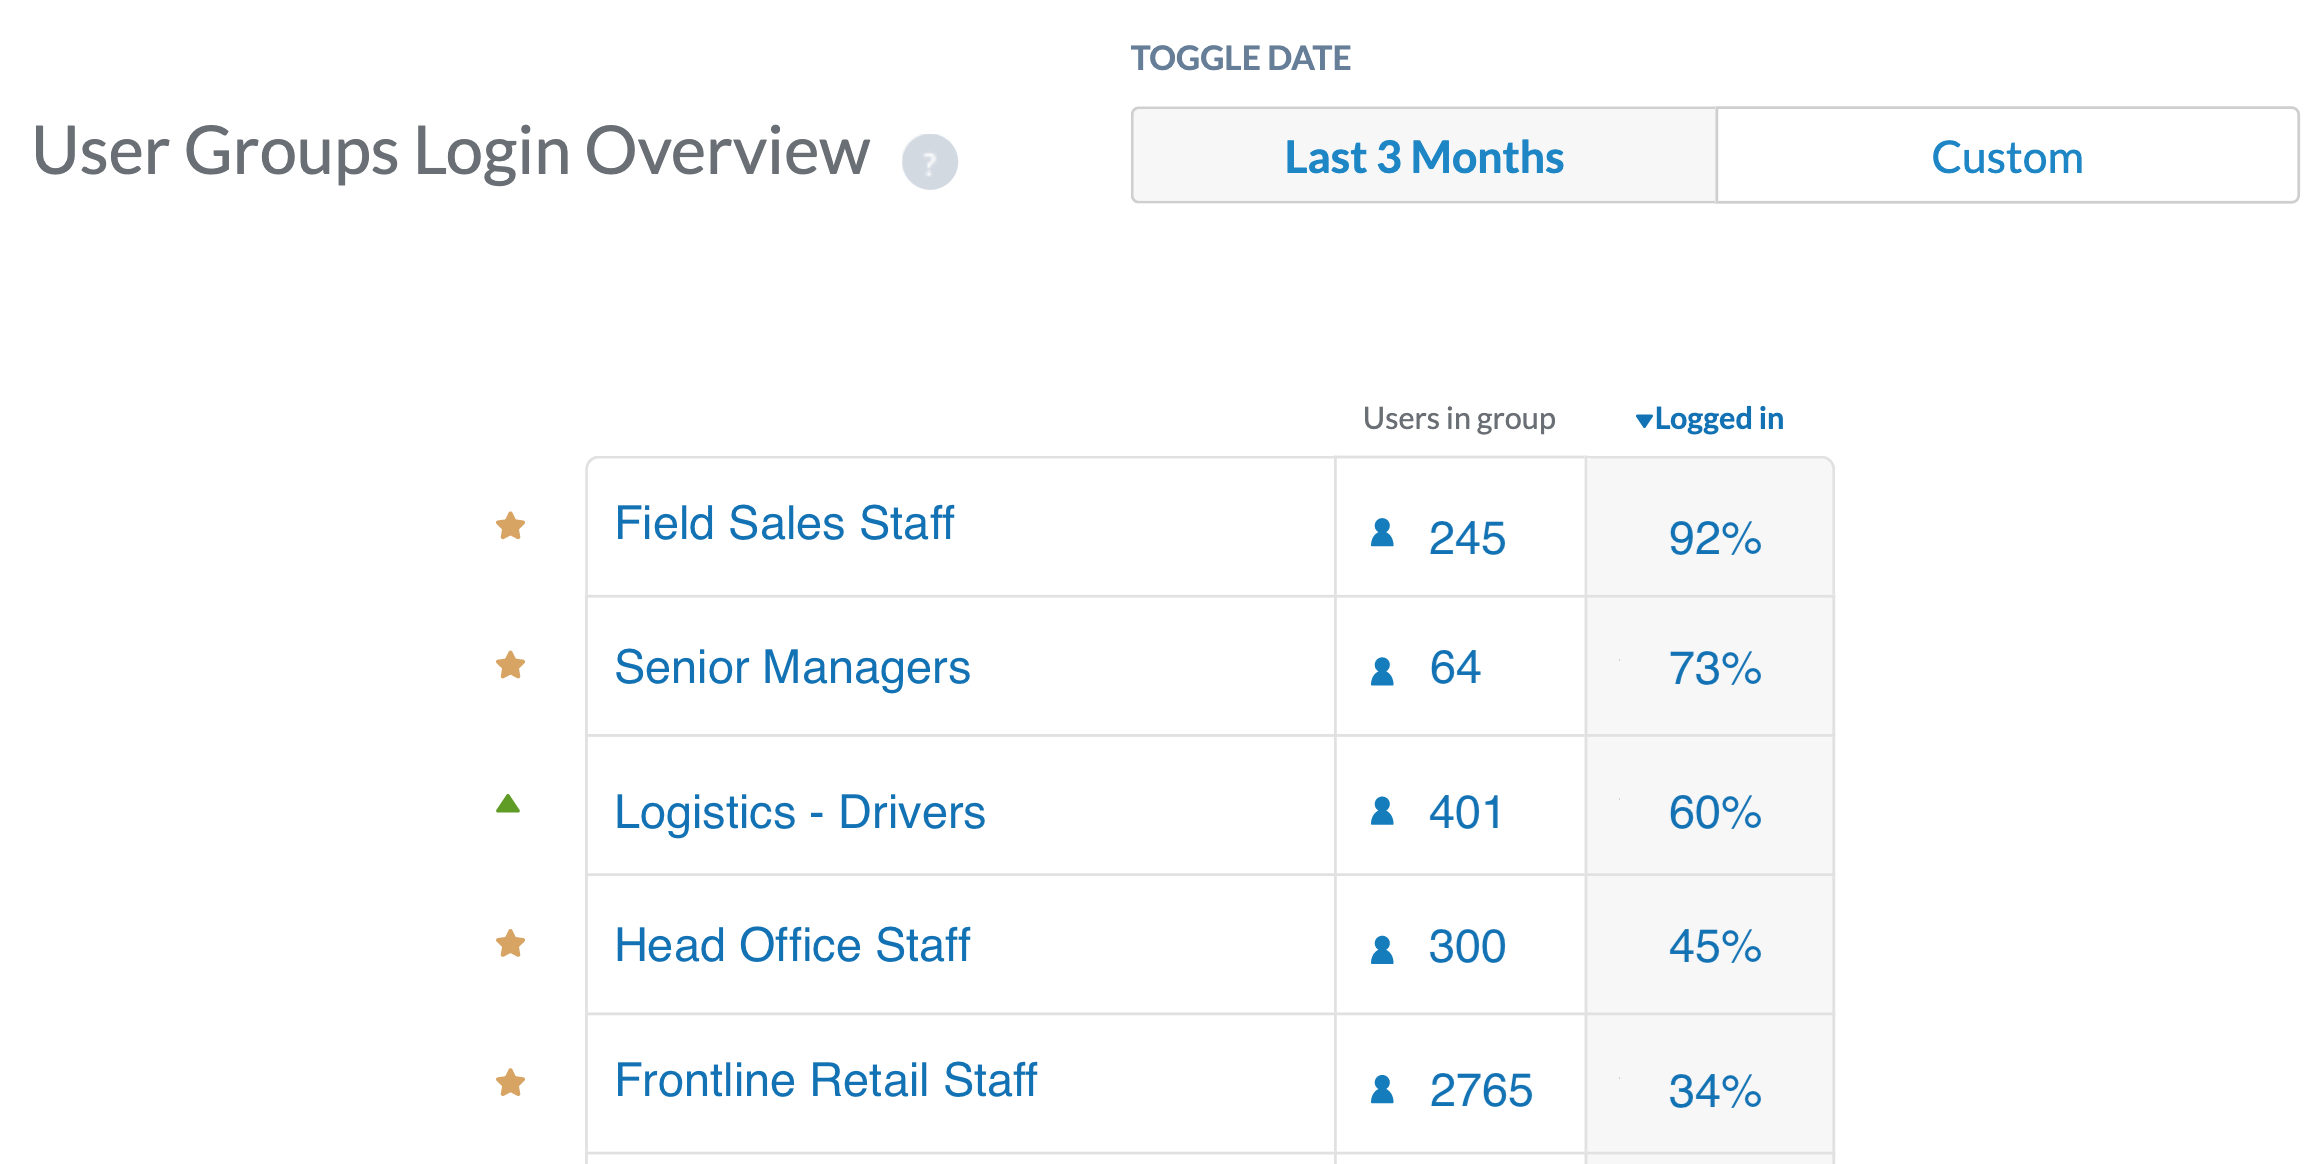Open the Head Office Staff group
The image size is (2322, 1164).
[792, 945]
